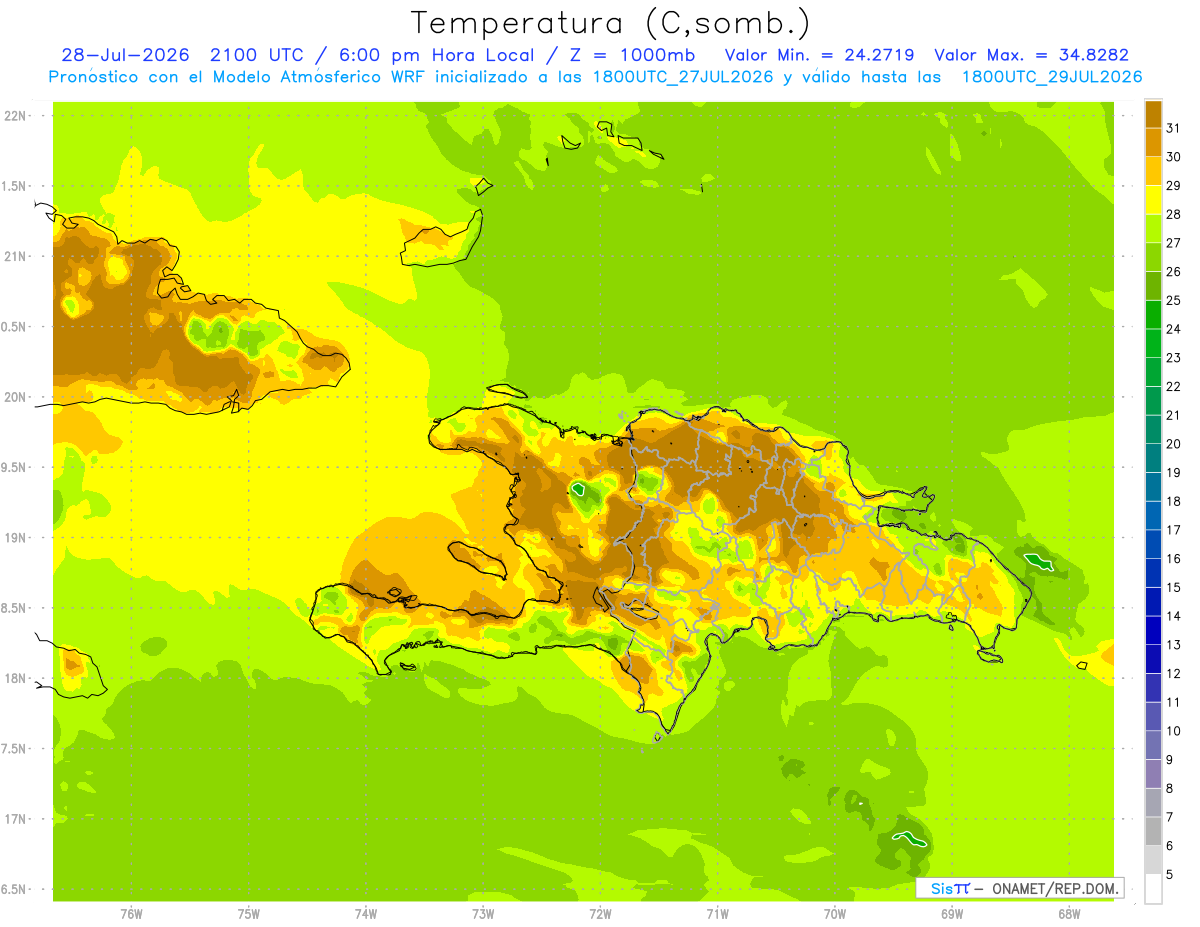Image resolution: width=1200 pixels, height=927 pixels.
Task: Click the '21N' latitude label
Action: [x=14, y=256]
